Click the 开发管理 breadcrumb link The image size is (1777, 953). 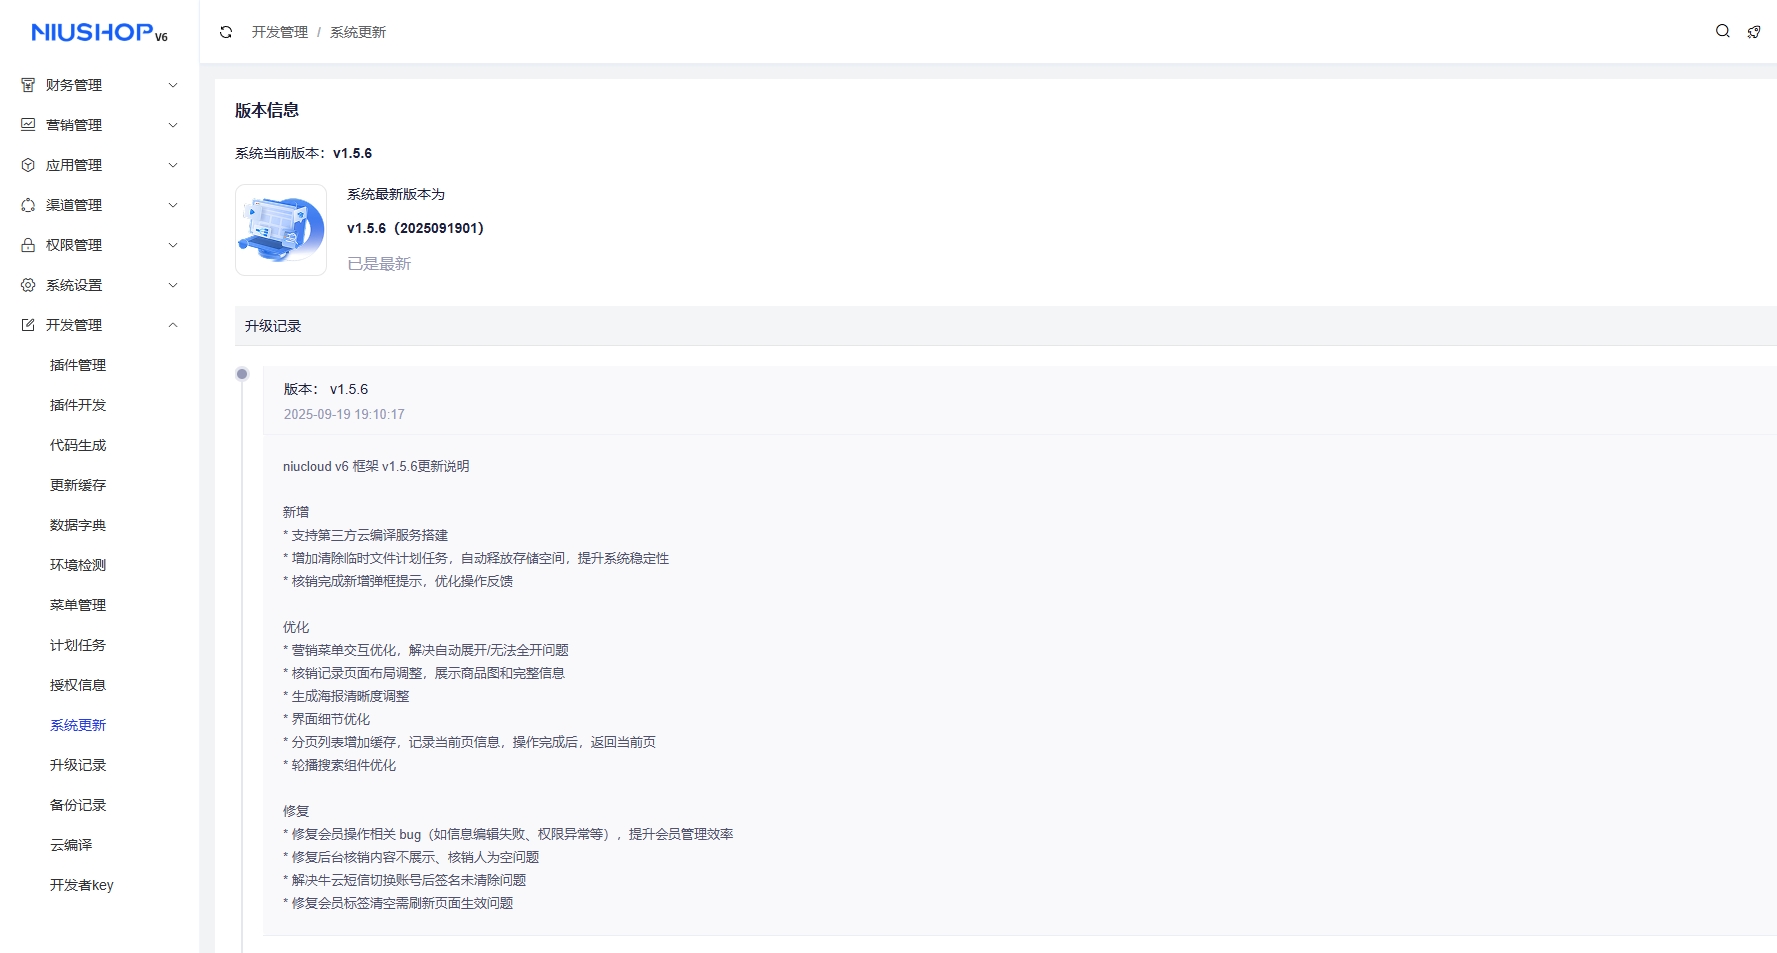[280, 32]
